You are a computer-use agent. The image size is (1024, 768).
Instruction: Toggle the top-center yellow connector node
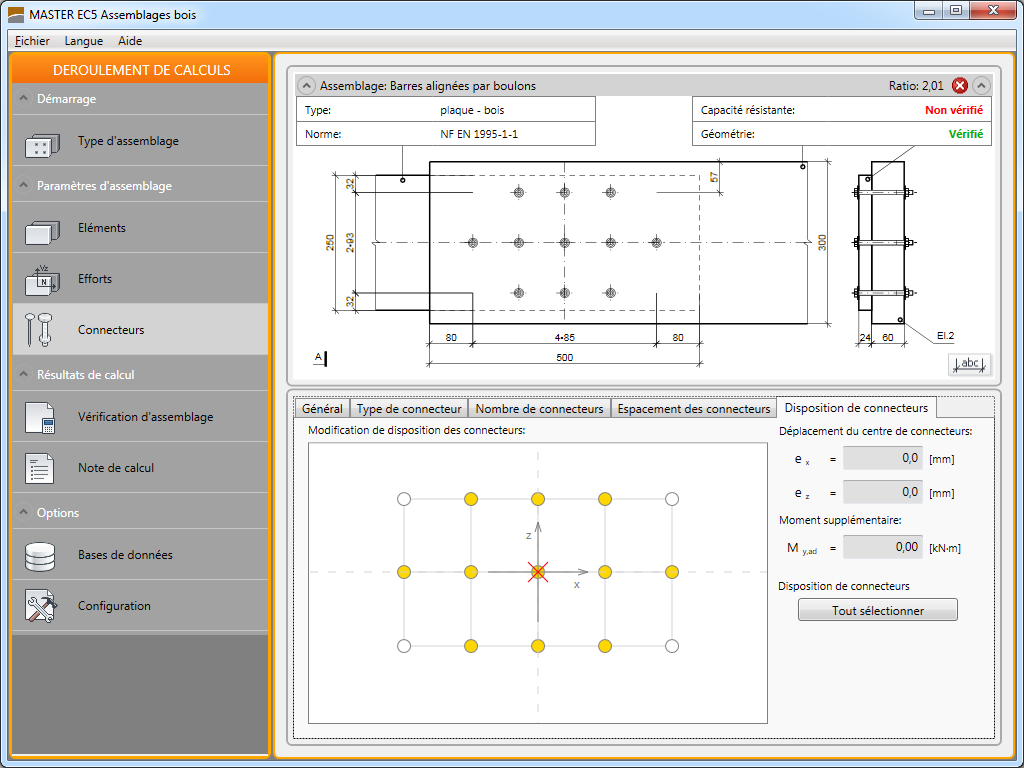tap(537, 500)
